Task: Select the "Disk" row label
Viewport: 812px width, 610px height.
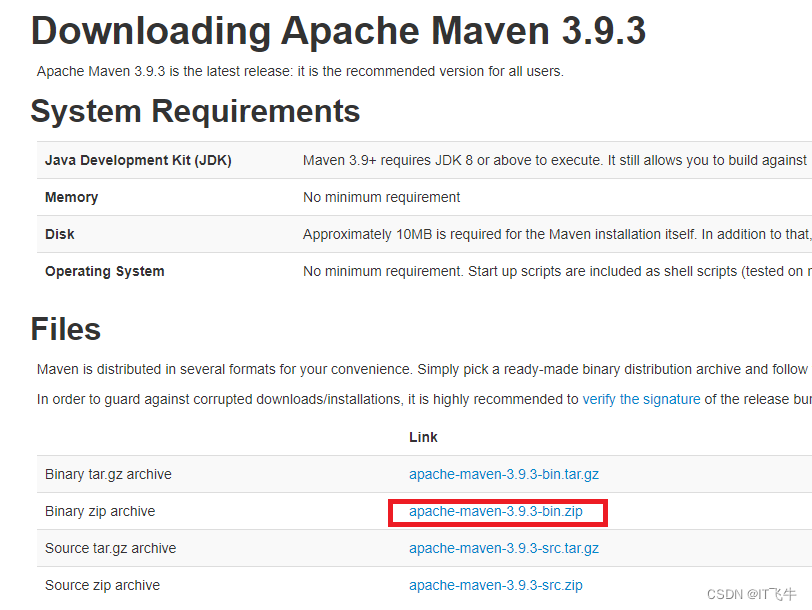Action: pyautogui.click(x=60, y=234)
